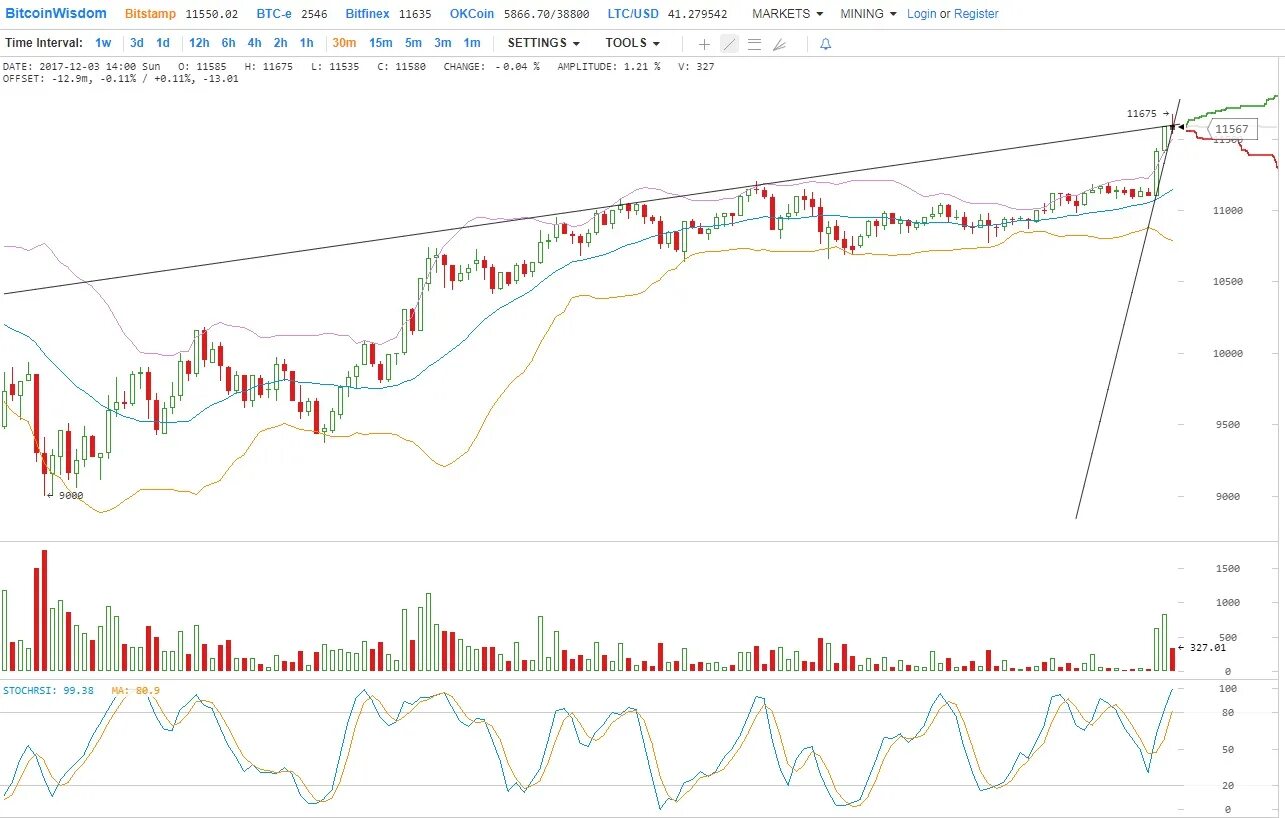Viewport: 1285px width, 818px height.
Task: Click the 11675 high price marker
Action: [1148, 114]
